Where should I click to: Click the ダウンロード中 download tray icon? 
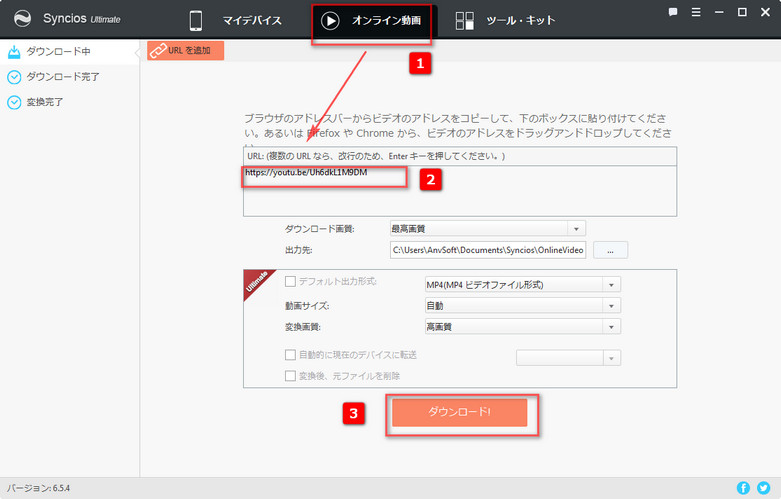point(14,51)
